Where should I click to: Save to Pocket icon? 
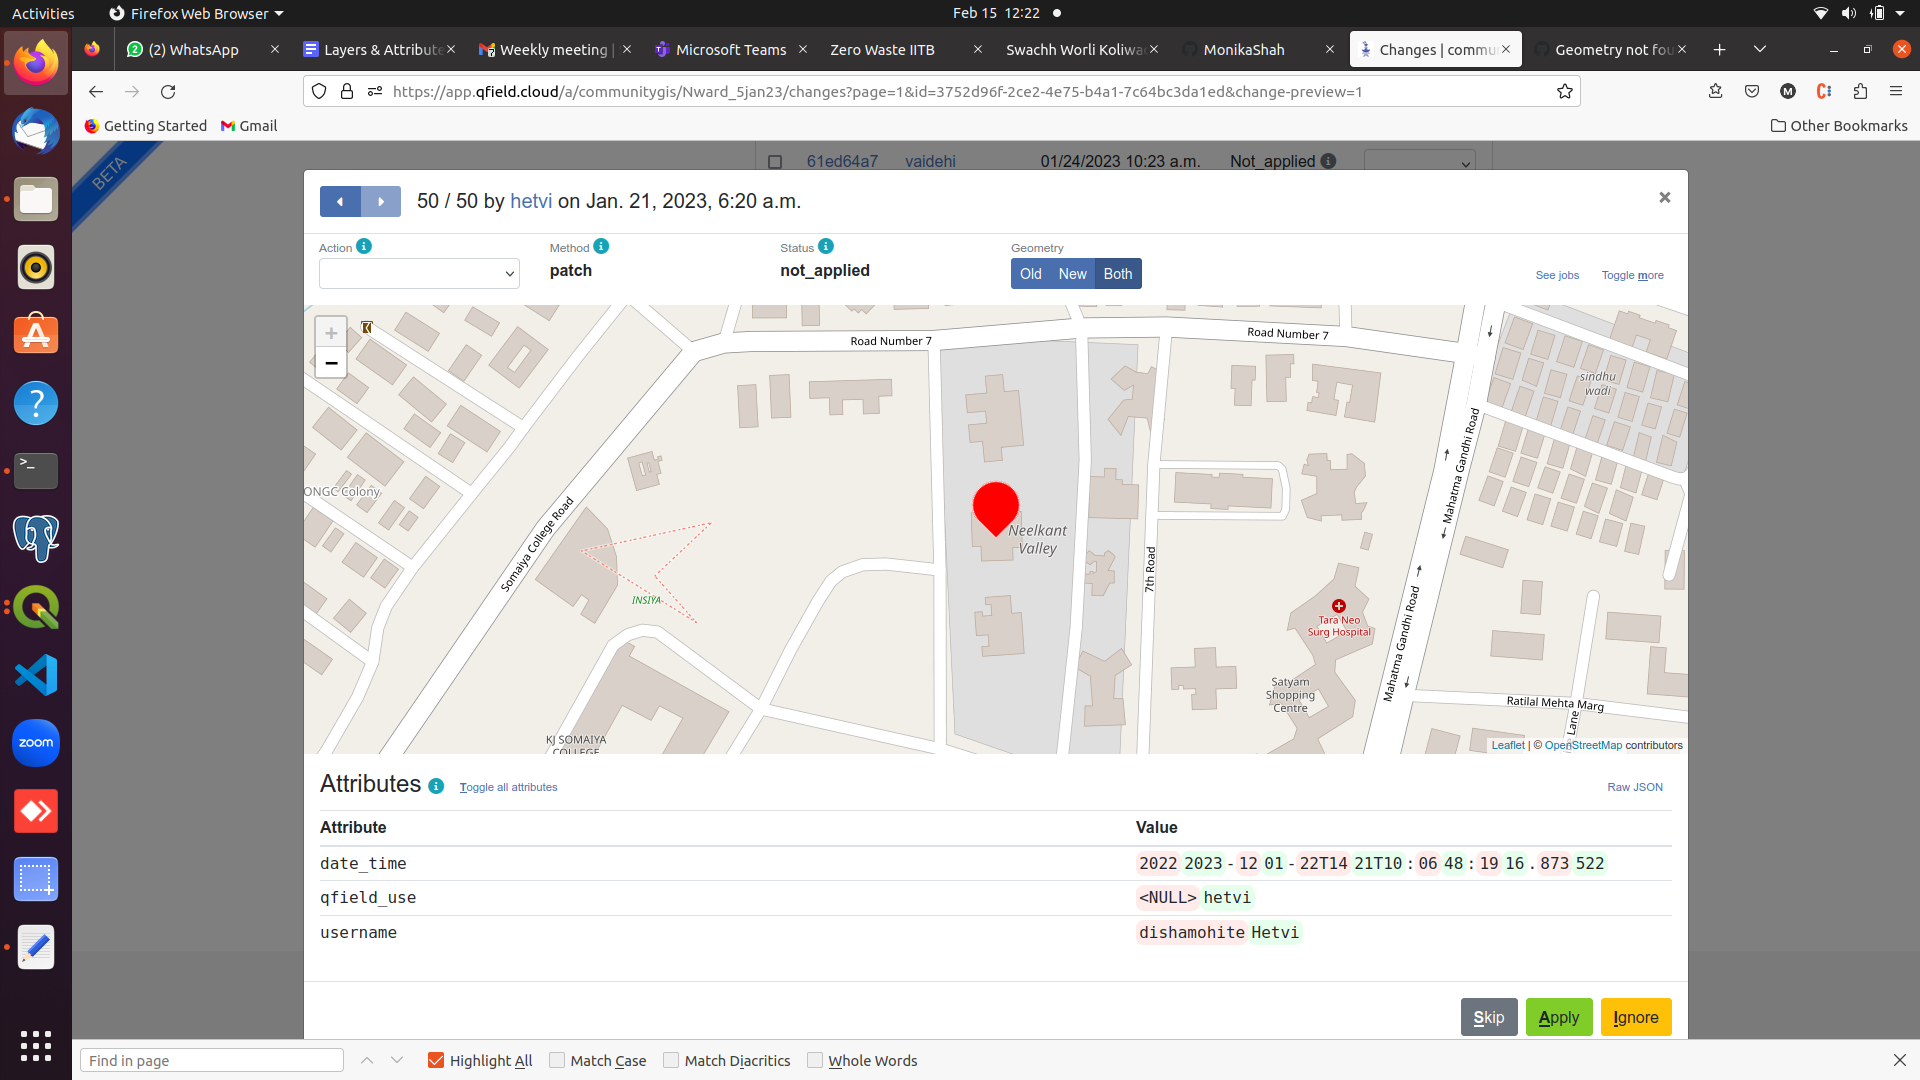(1752, 91)
